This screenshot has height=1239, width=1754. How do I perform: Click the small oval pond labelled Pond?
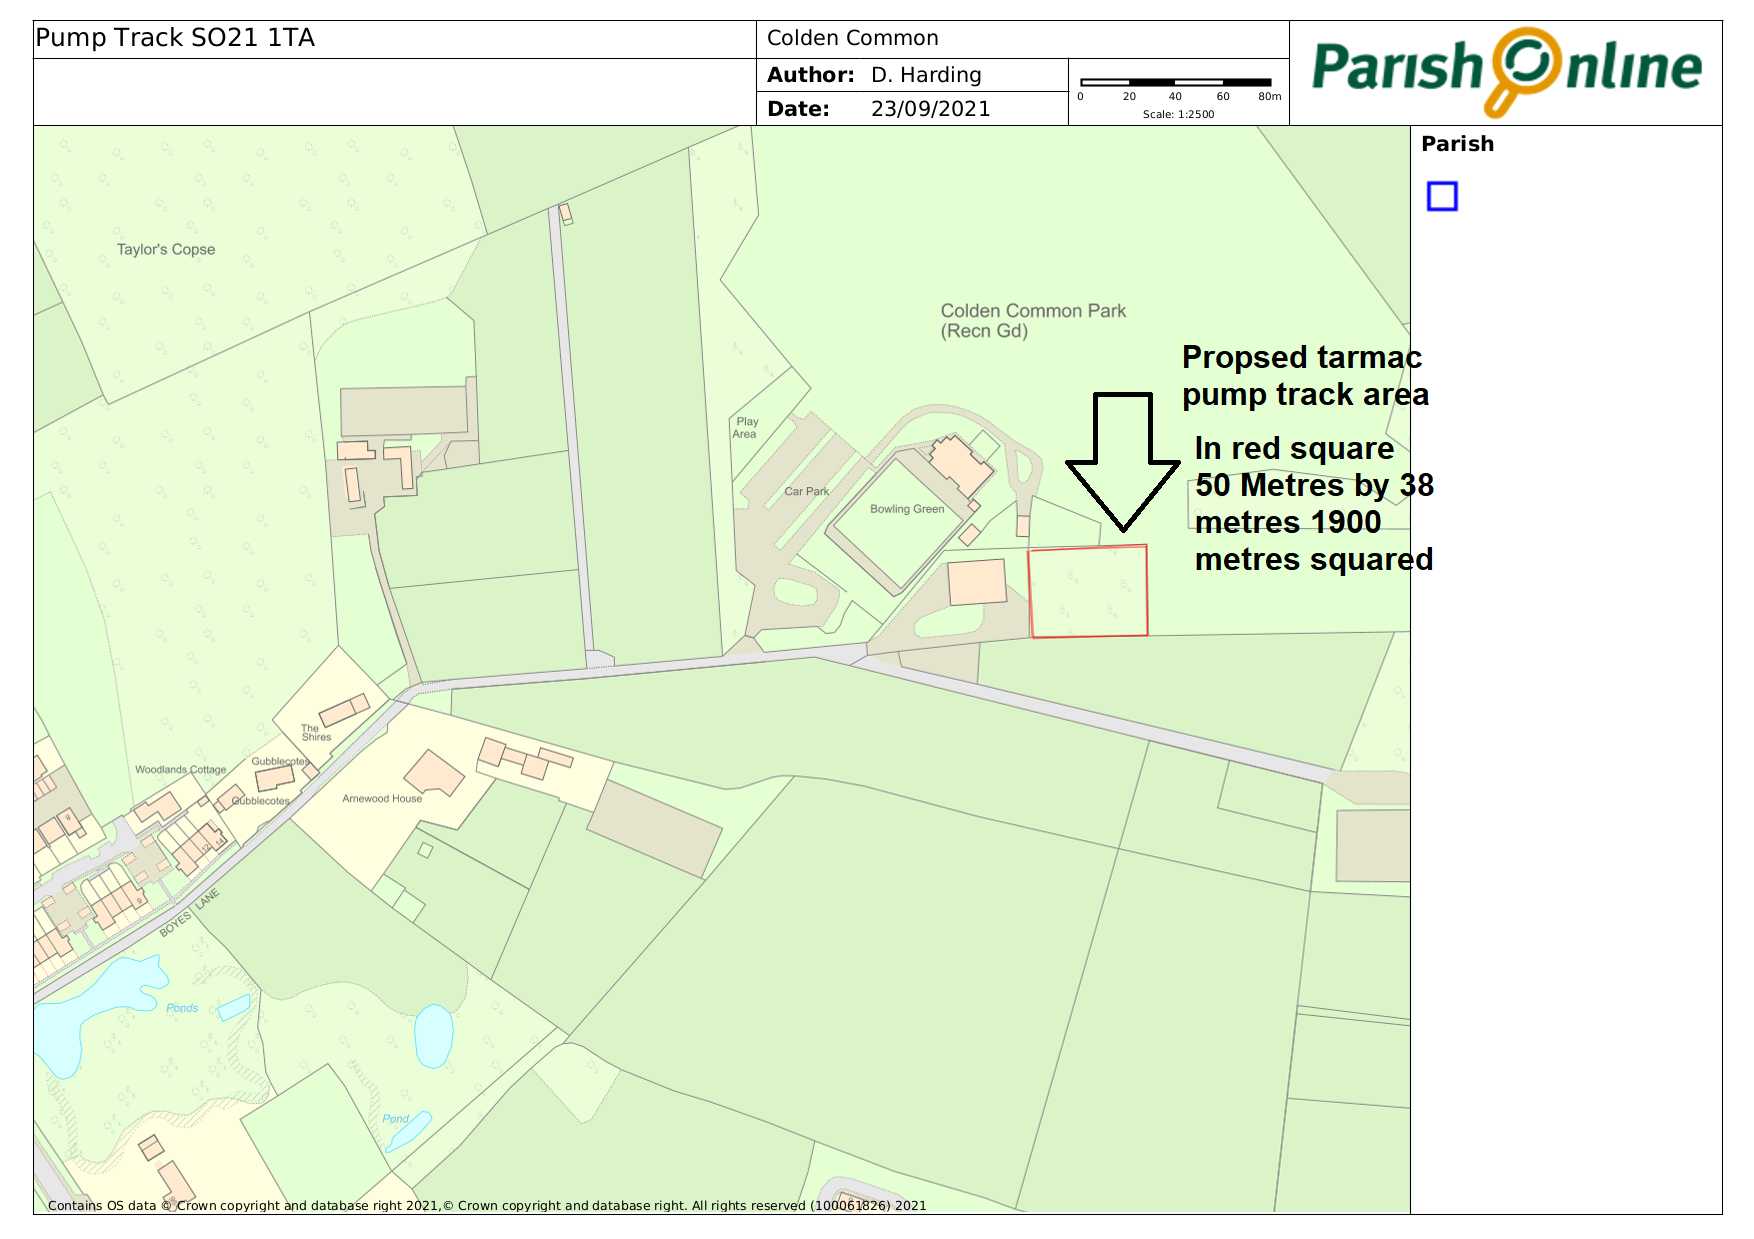pyautogui.click(x=433, y=1036)
